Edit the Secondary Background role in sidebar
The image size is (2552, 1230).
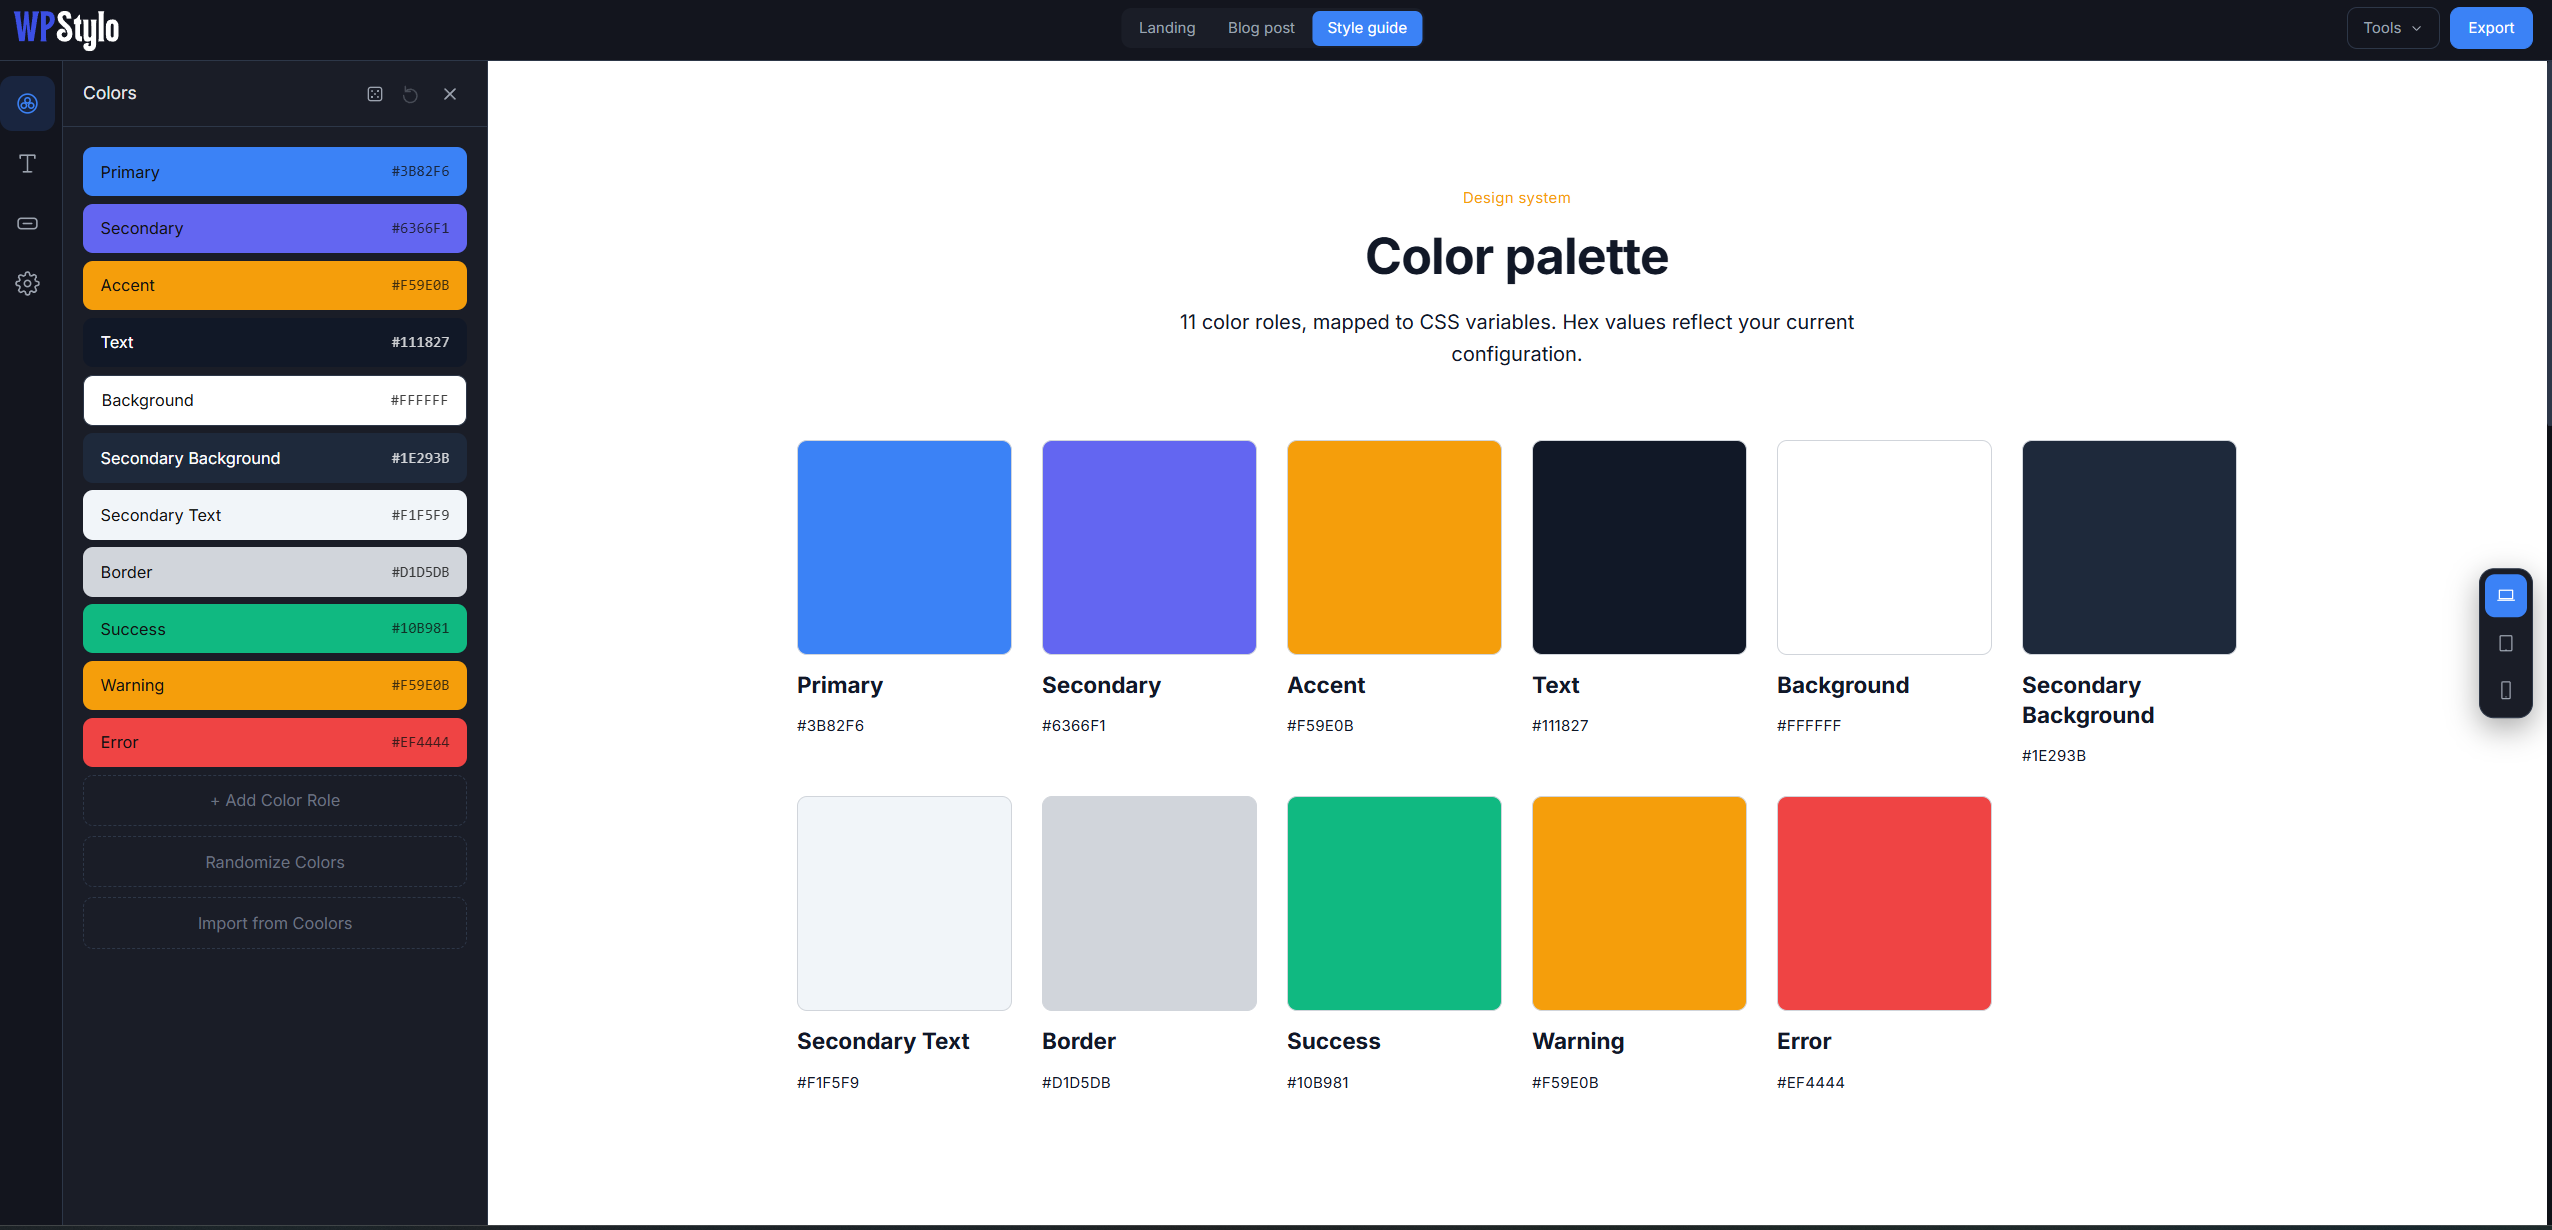tap(275, 458)
